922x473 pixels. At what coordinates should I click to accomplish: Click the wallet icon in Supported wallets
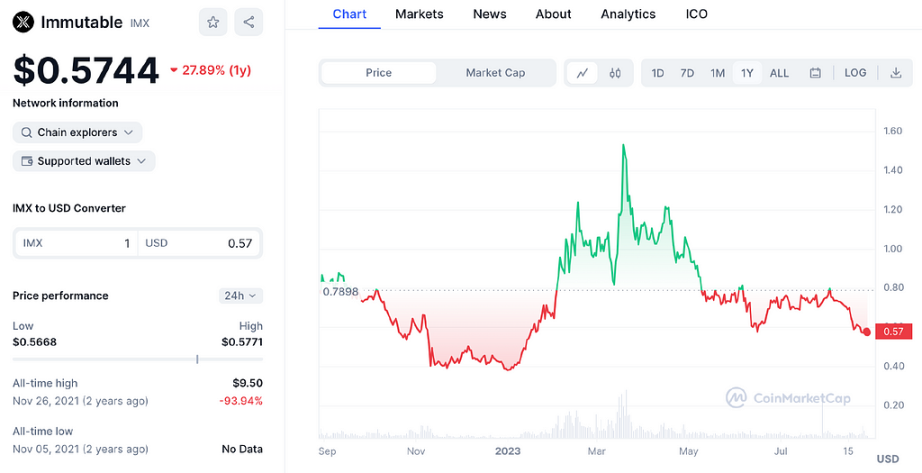click(x=26, y=161)
